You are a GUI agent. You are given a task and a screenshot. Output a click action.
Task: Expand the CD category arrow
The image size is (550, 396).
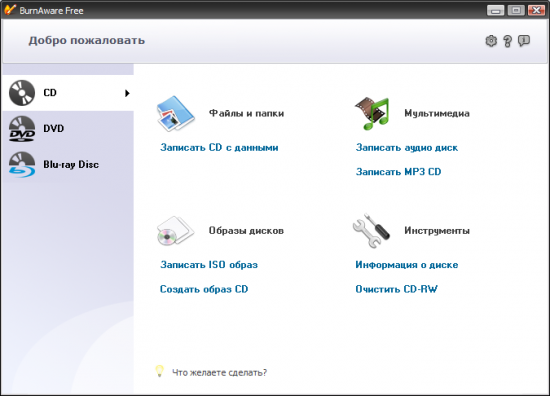(127, 93)
